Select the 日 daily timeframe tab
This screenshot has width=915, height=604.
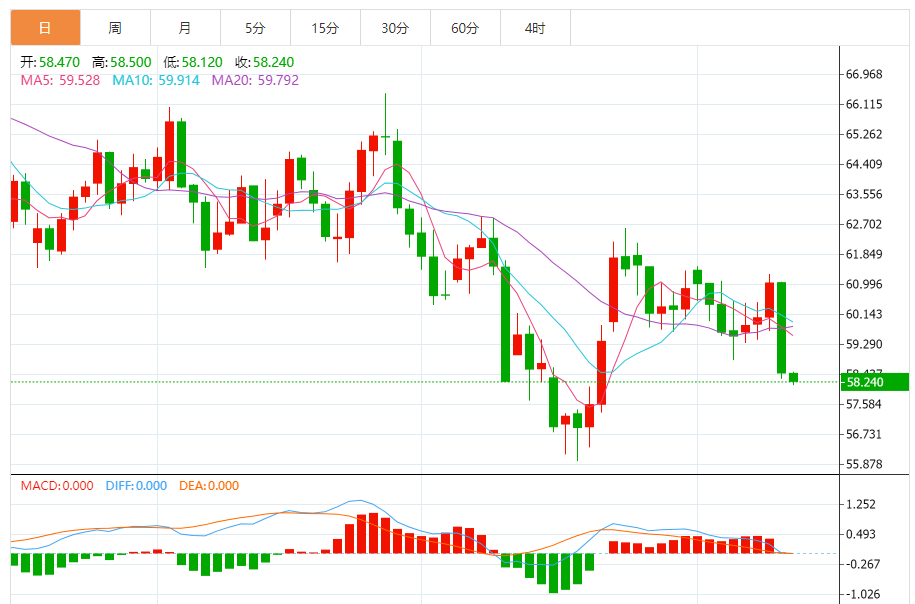[x=46, y=28]
